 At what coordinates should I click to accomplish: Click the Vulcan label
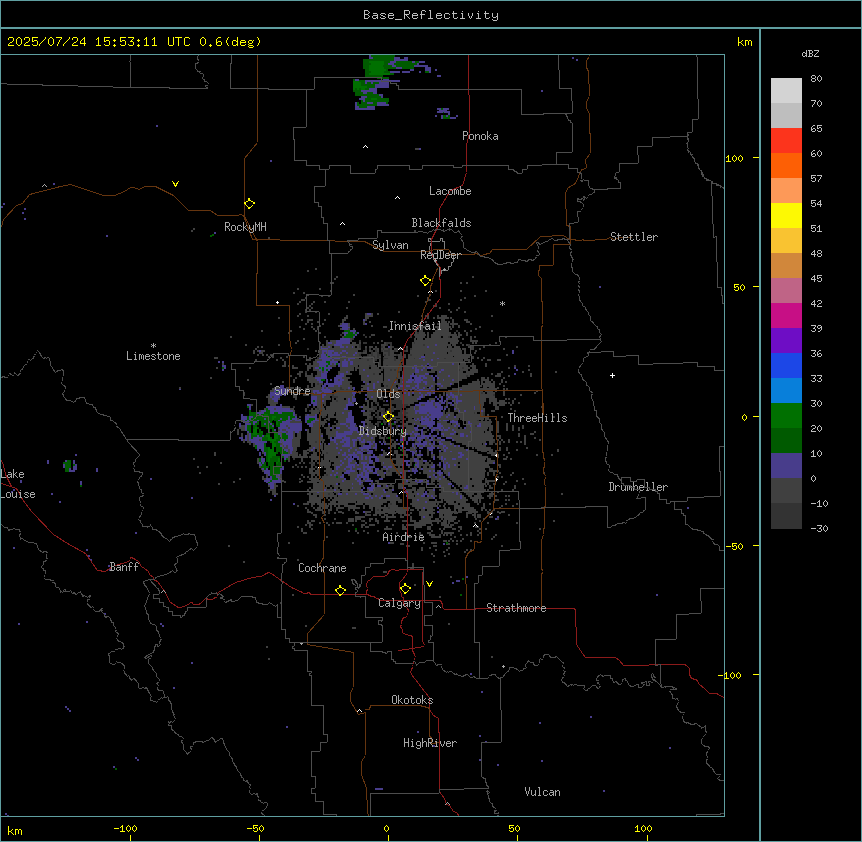[x=542, y=792]
